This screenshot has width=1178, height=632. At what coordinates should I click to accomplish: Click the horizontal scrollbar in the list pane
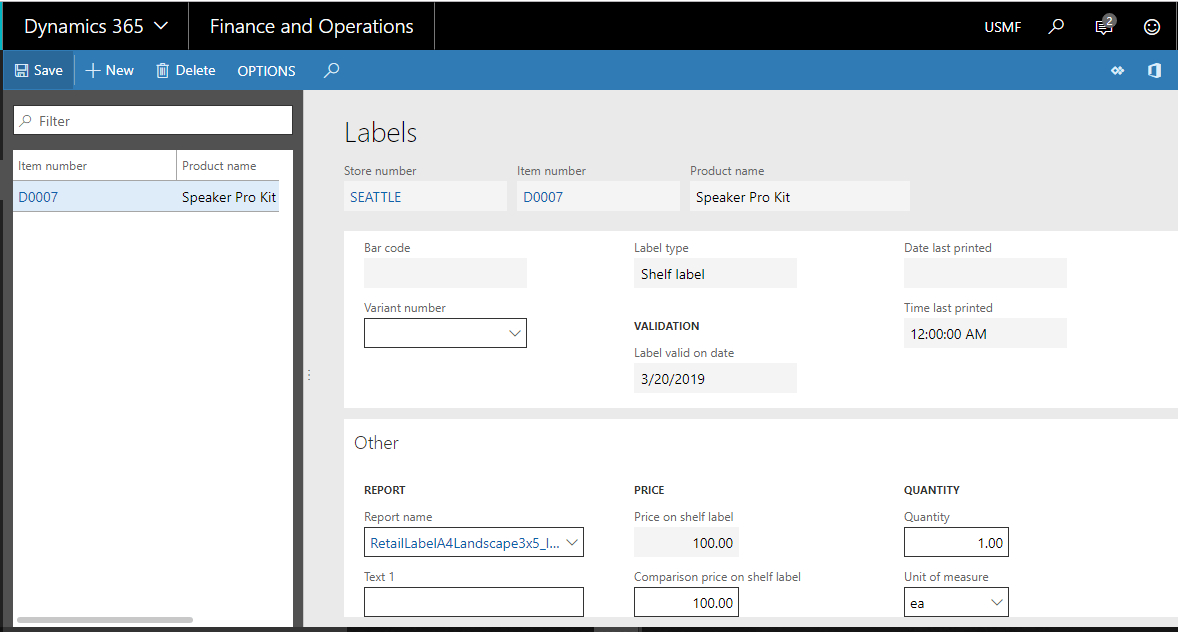(x=105, y=620)
